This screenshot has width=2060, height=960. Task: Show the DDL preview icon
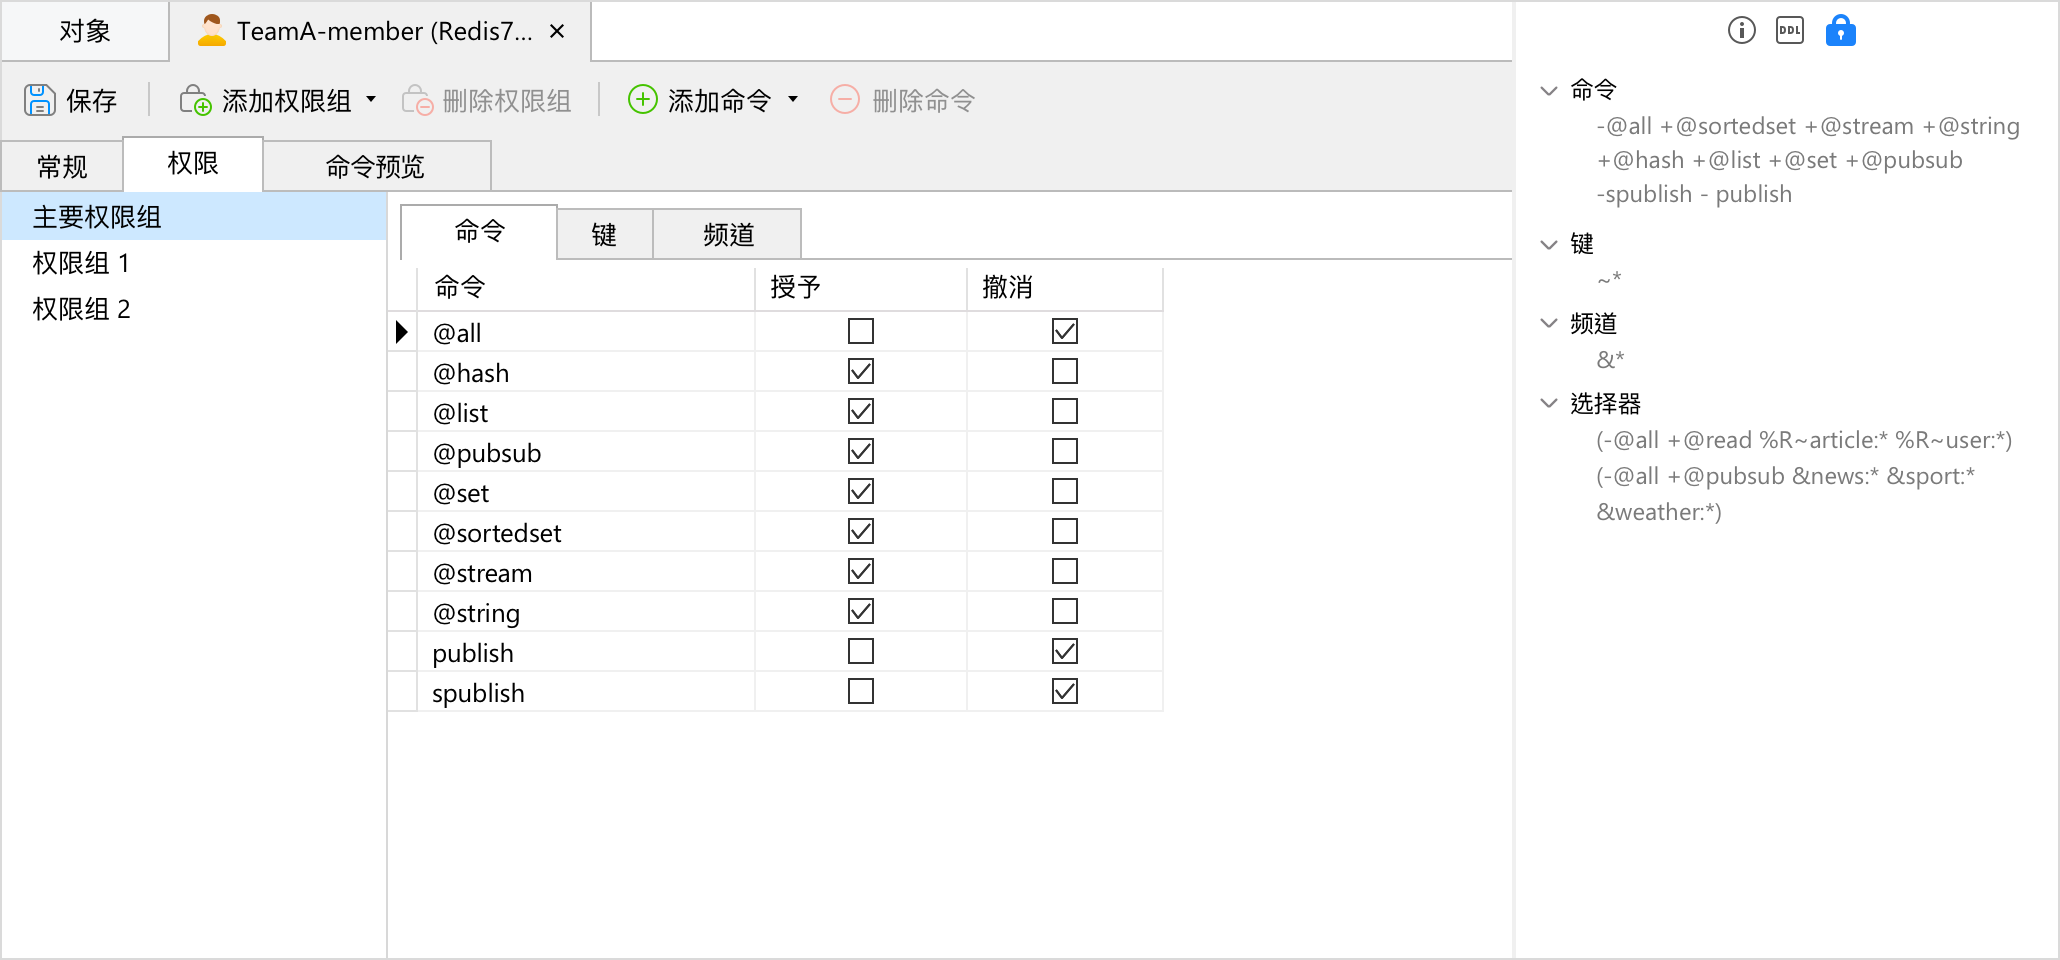pos(1790,31)
